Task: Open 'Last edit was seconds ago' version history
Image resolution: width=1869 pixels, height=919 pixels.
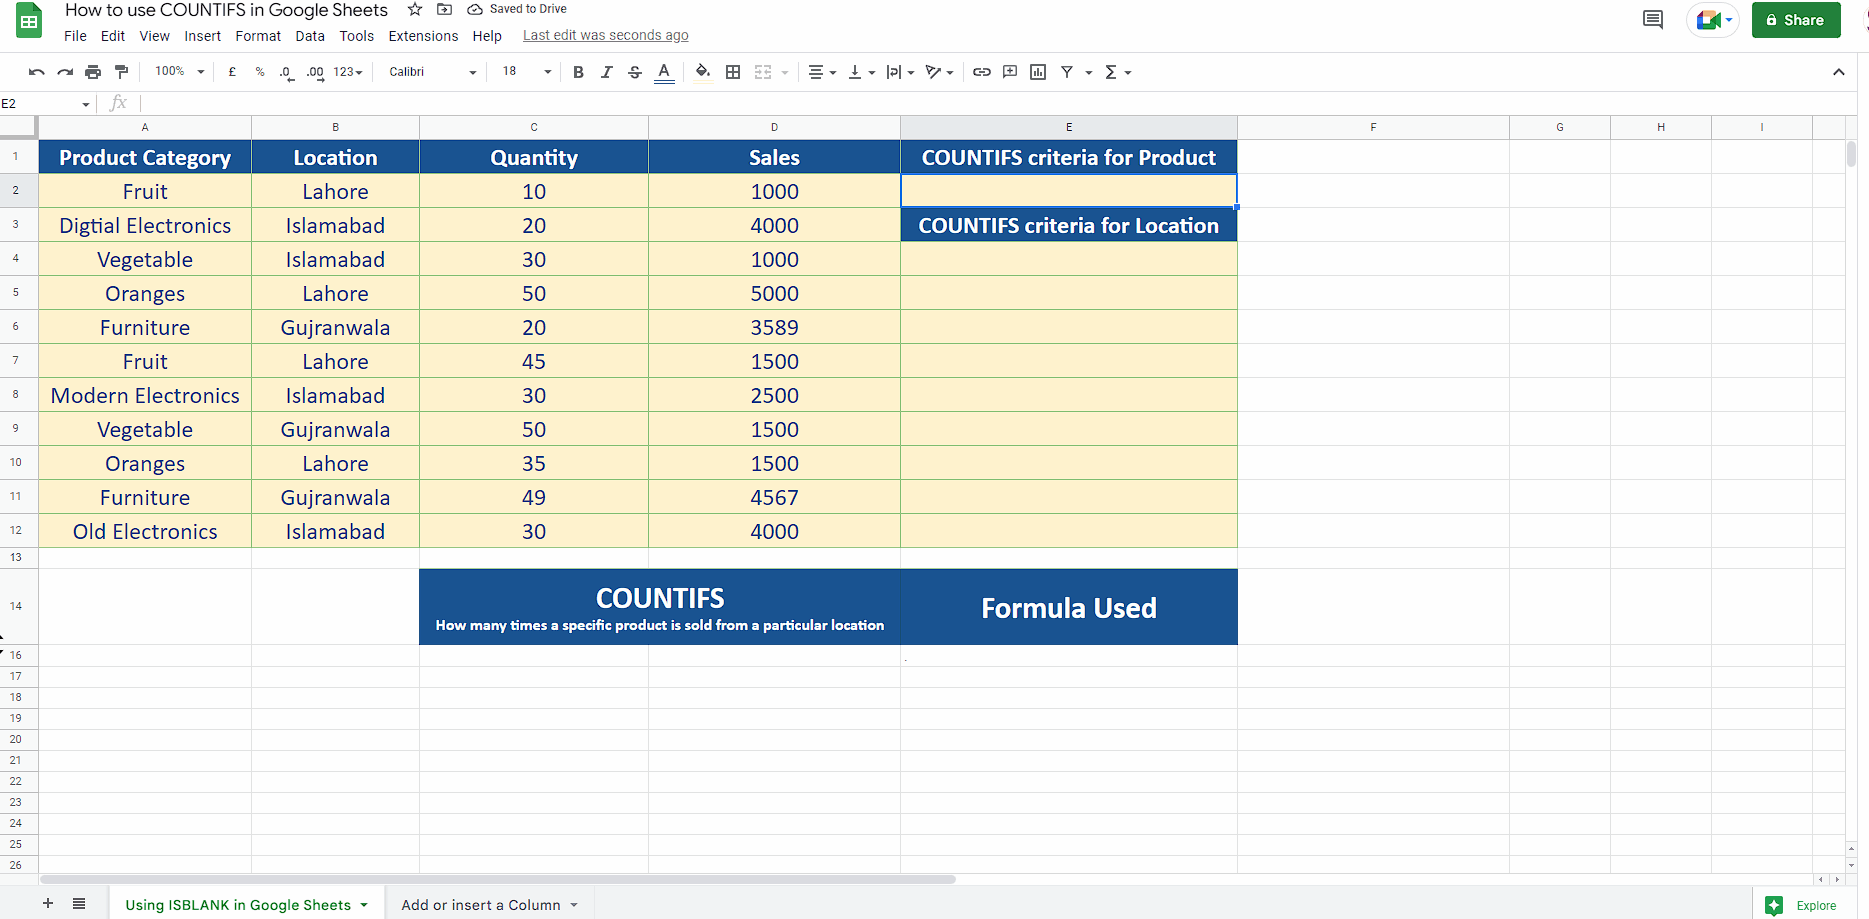Action: [604, 34]
